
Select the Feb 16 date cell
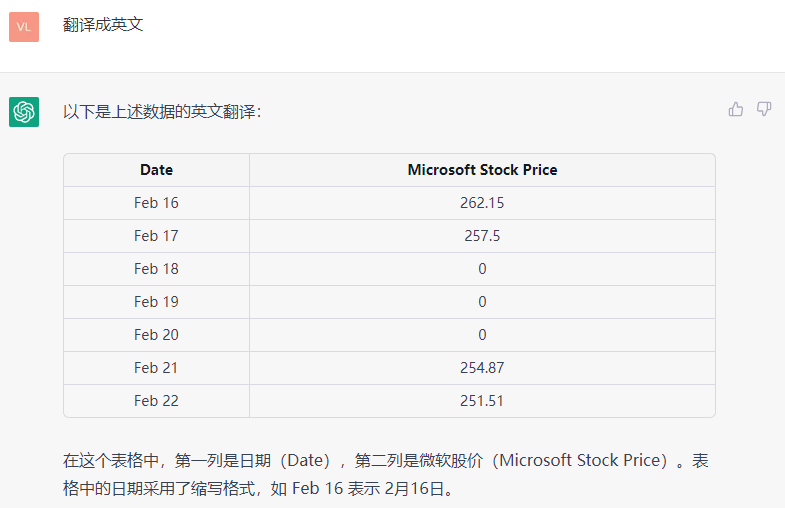coord(156,203)
